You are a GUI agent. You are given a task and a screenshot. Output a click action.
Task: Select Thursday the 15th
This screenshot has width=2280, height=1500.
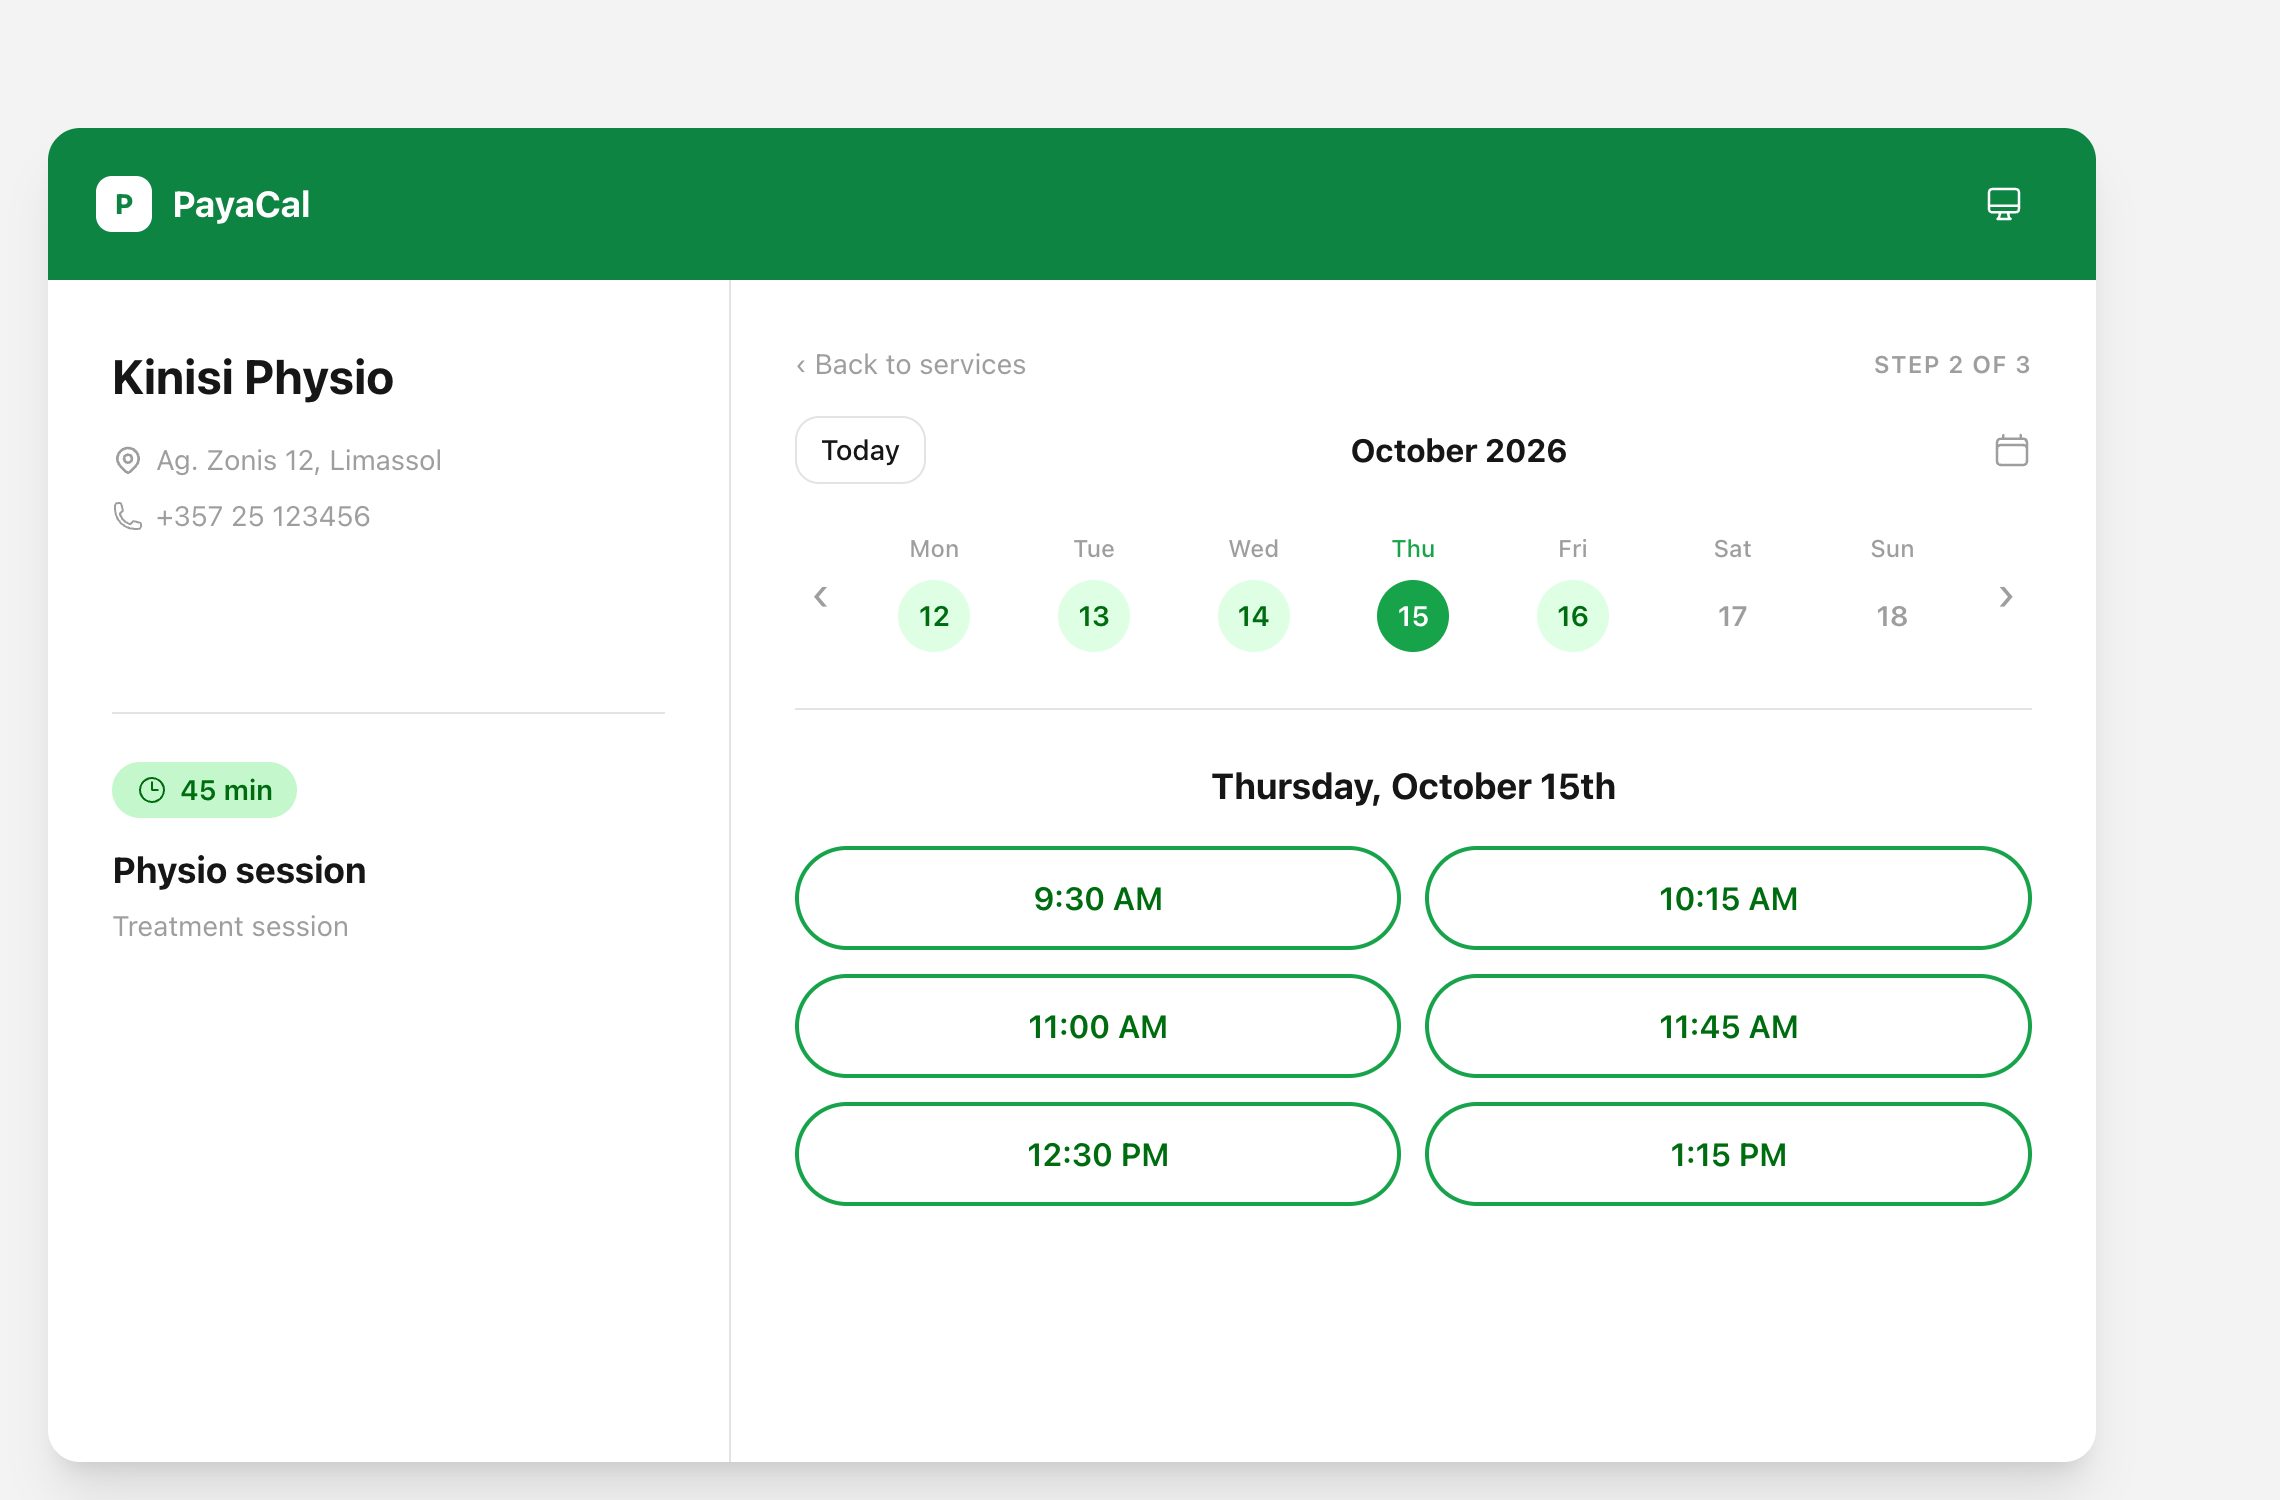[x=1413, y=616]
